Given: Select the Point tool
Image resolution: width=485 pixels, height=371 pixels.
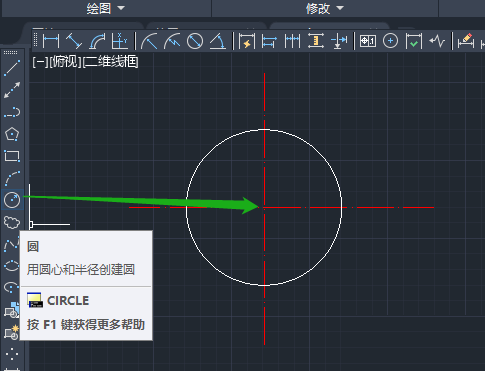Looking at the screenshot, I should pyautogui.click(x=12, y=354).
